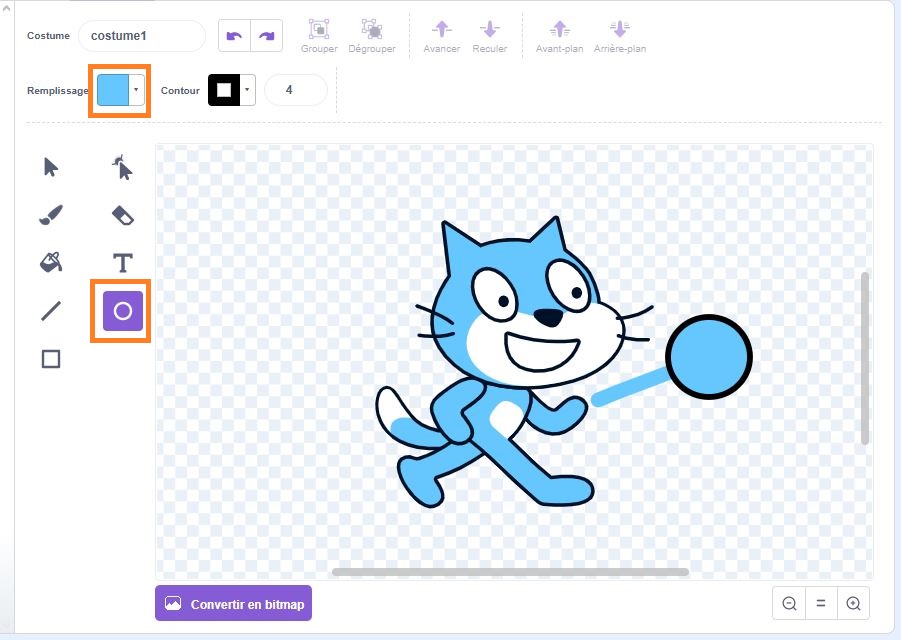The image size is (901, 640).
Task: Click the costume name field 'costume1'
Action: [142, 36]
